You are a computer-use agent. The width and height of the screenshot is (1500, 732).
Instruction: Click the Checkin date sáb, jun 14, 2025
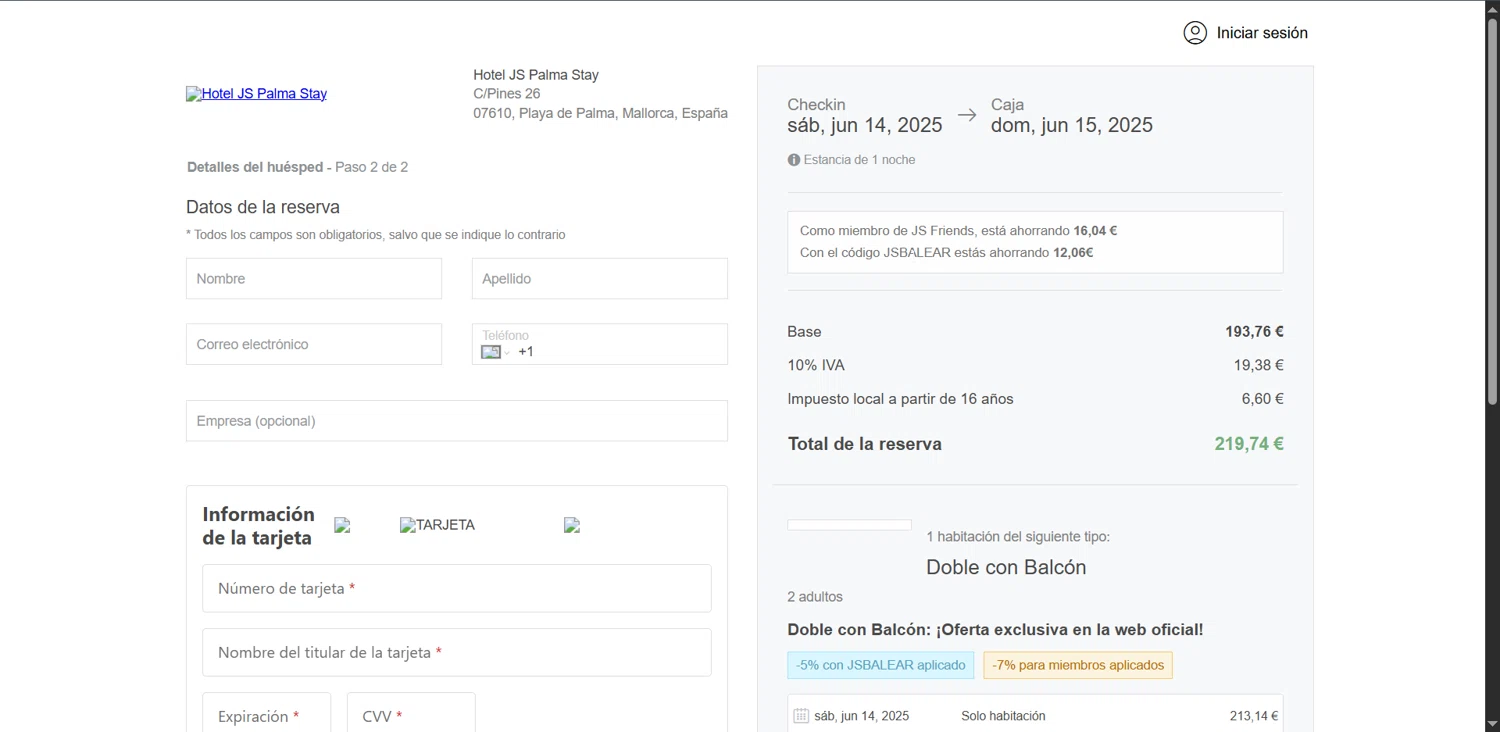click(x=865, y=125)
